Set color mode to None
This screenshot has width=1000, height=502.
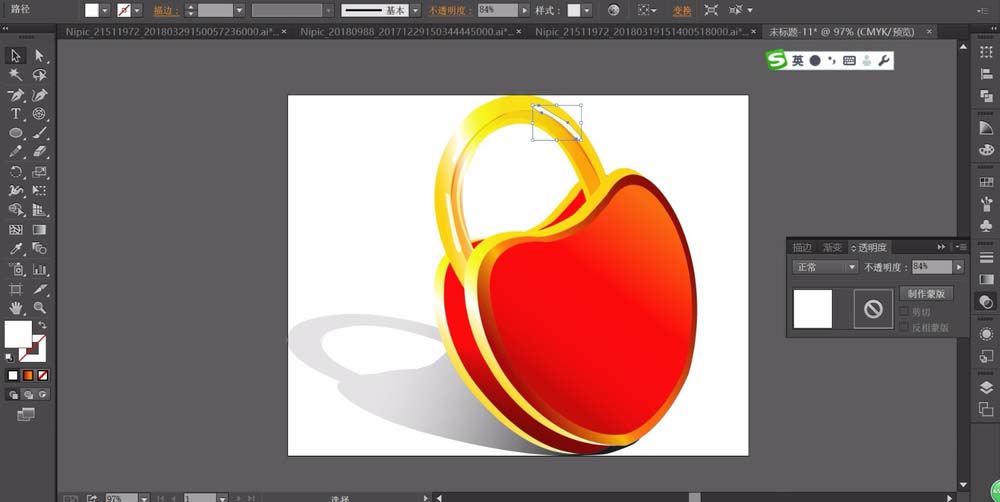click(x=43, y=376)
